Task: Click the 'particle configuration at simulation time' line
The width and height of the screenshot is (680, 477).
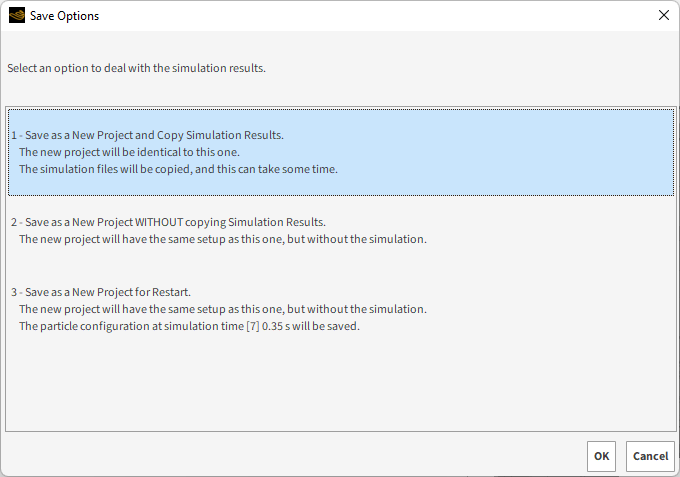Action: [x=190, y=326]
